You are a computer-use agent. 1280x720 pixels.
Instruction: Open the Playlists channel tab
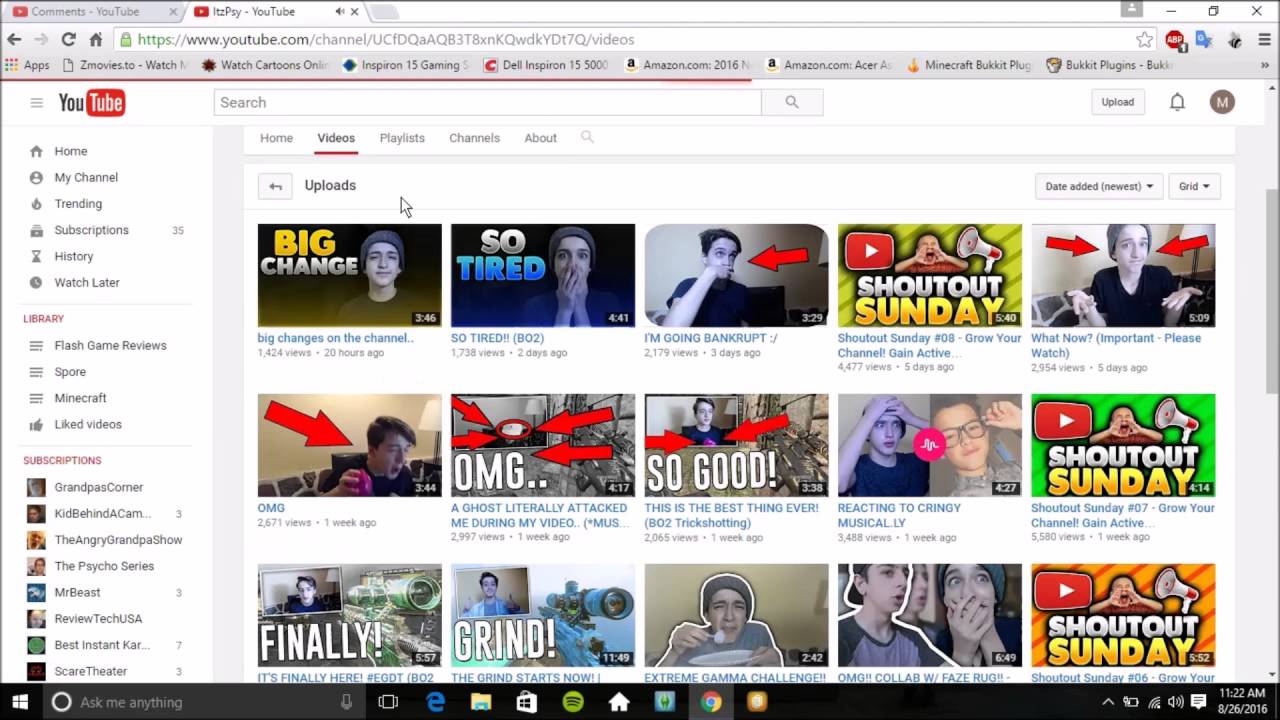pos(402,138)
